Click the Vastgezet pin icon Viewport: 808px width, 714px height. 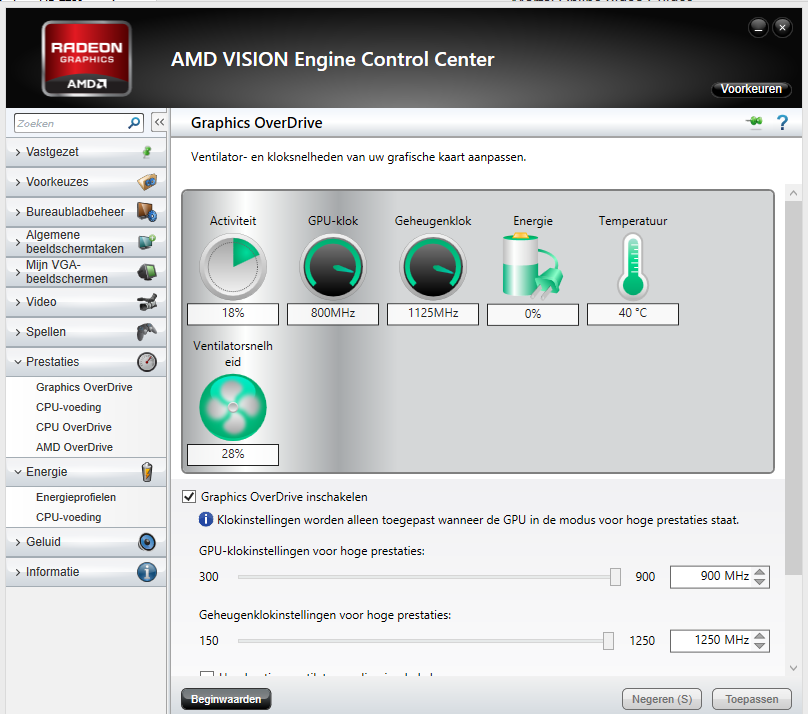pyautogui.click(x=147, y=151)
